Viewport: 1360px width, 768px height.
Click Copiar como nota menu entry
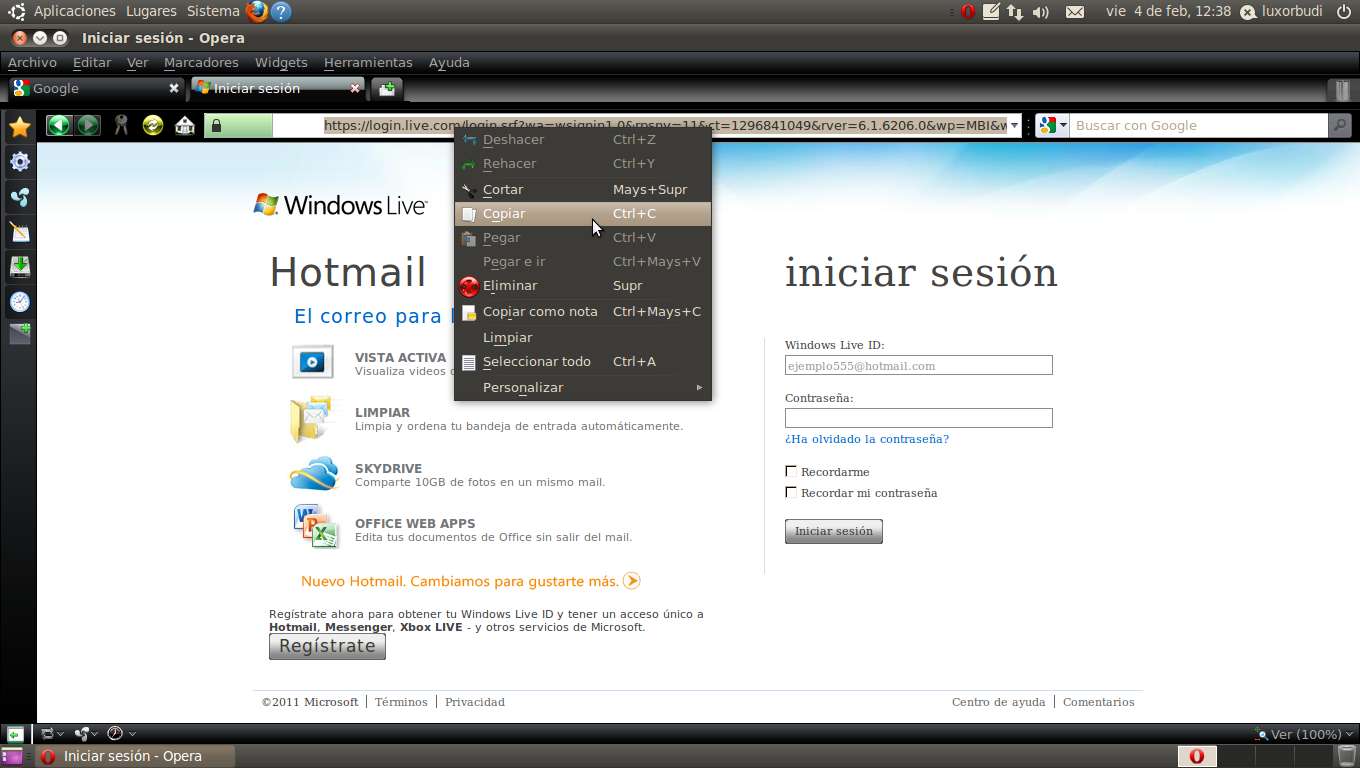coord(583,311)
